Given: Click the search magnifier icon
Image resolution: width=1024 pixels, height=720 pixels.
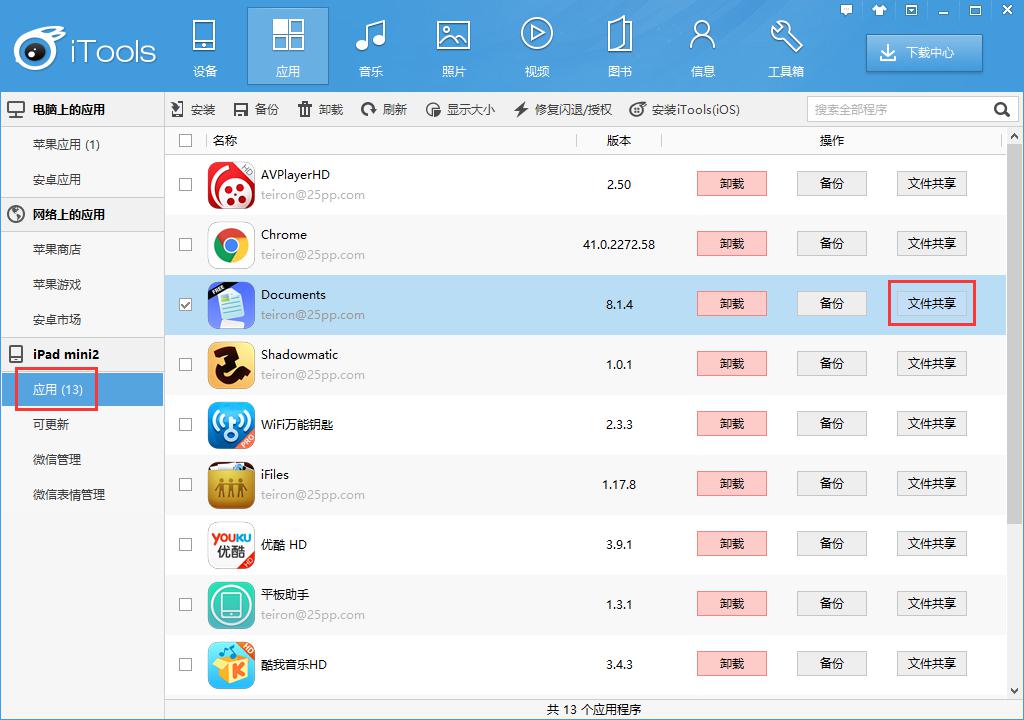Looking at the screenshot, I should (1001, 110).
